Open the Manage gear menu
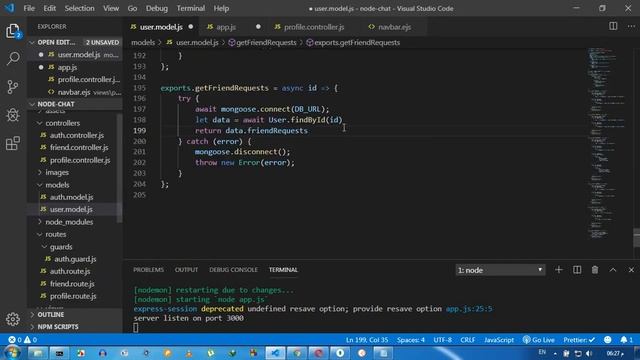Viewport: 640px width, 360px height. pyautogui.click(x=13, y=319)
